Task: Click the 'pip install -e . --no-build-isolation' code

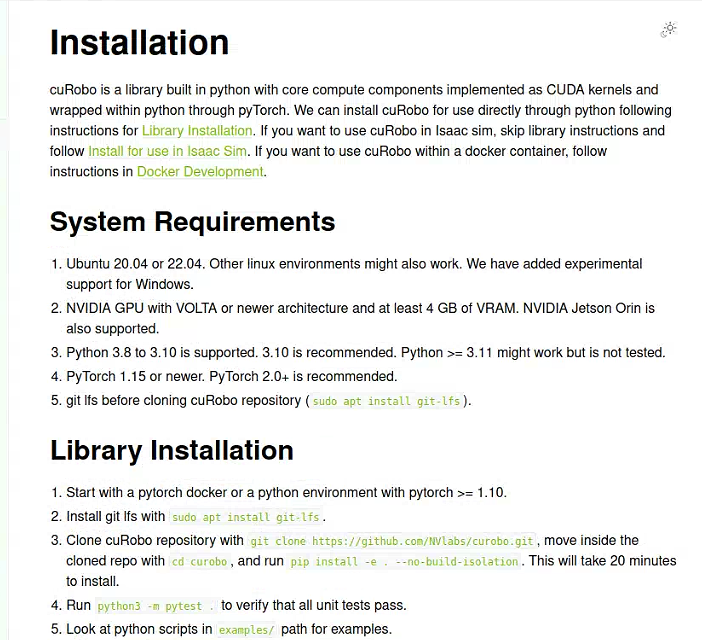Action: 404,562
